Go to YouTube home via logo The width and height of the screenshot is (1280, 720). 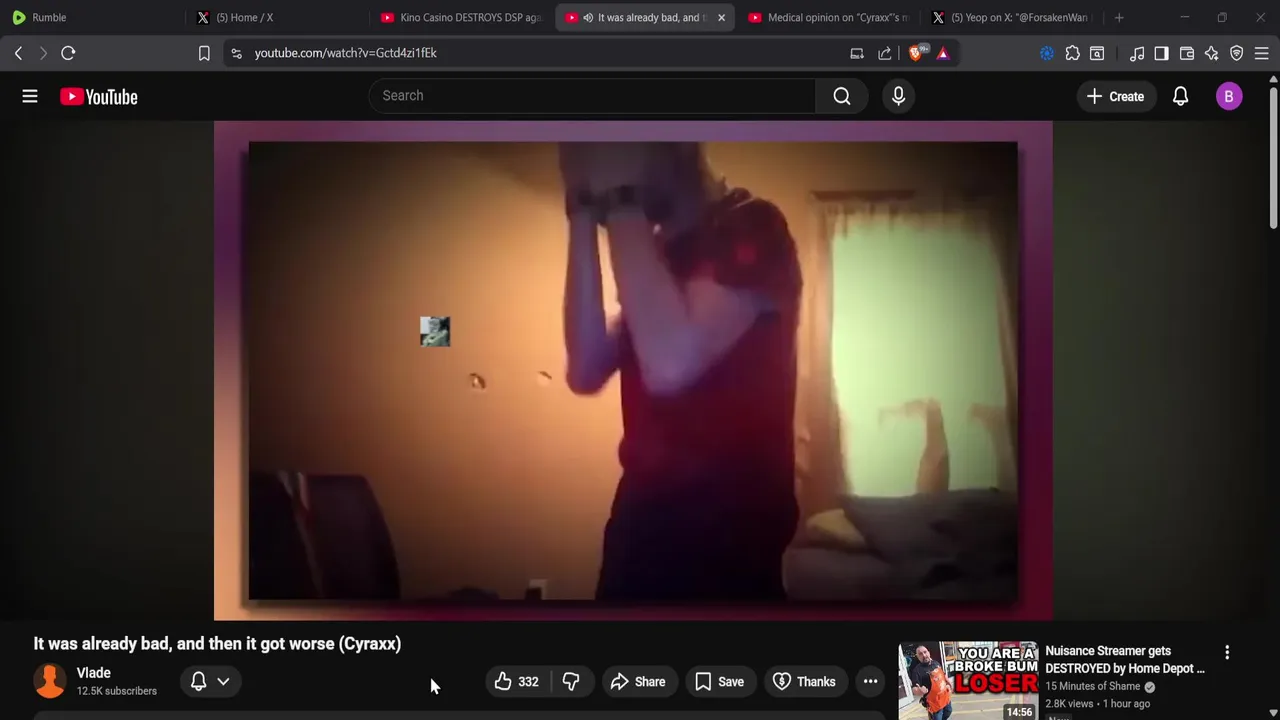click(98, 96)
